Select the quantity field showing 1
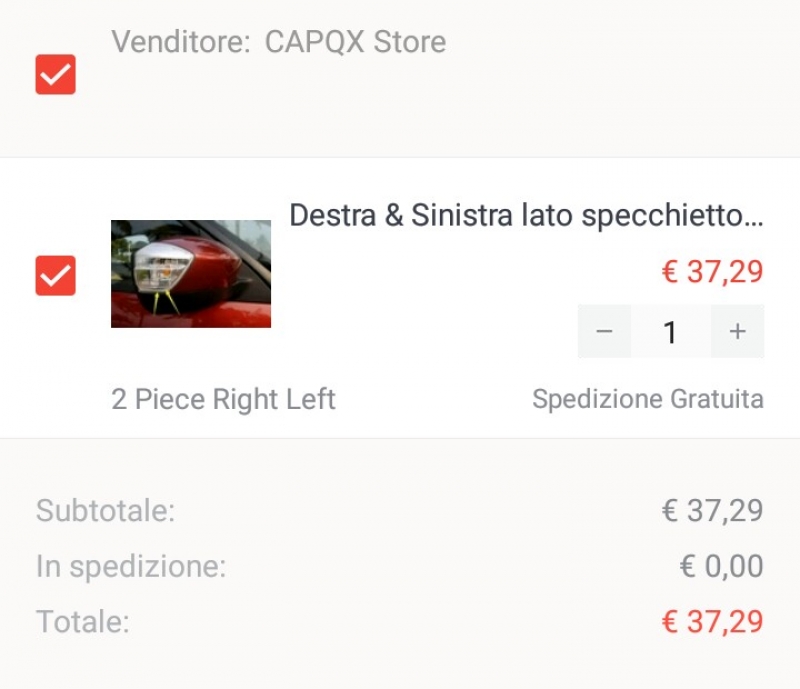Screen dimensions: 800x689 pyautogui.click(x=670, y=332)
